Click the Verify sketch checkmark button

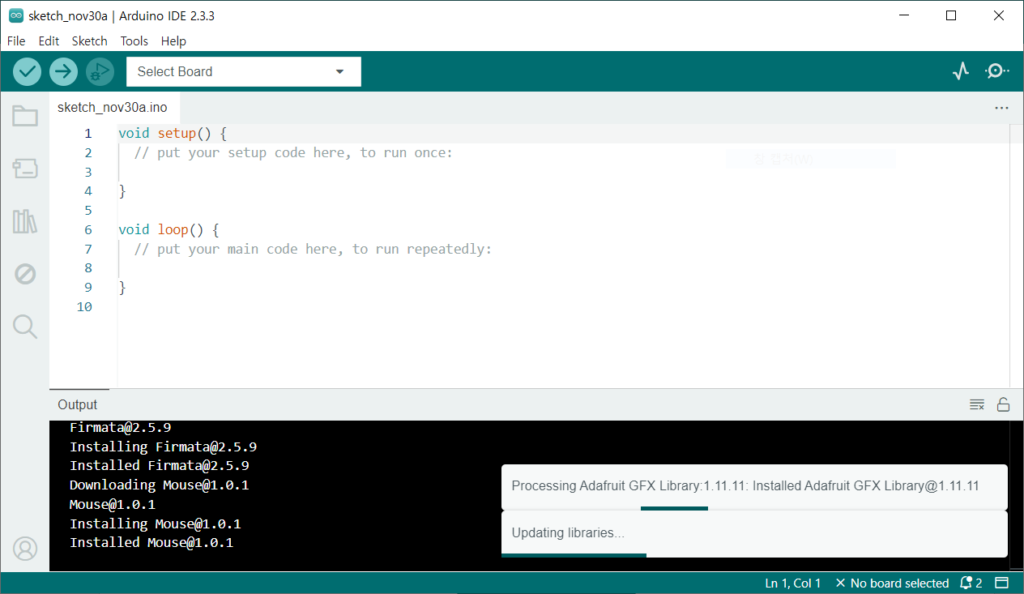coord(27,72)
